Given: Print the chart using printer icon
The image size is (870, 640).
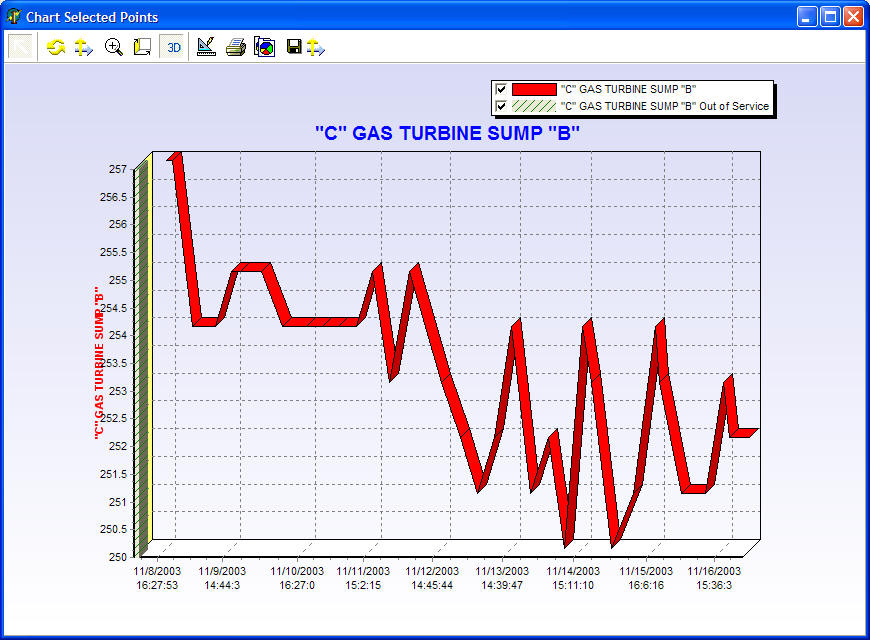Looking at the screenshot, I should click(x=235, y=47).
